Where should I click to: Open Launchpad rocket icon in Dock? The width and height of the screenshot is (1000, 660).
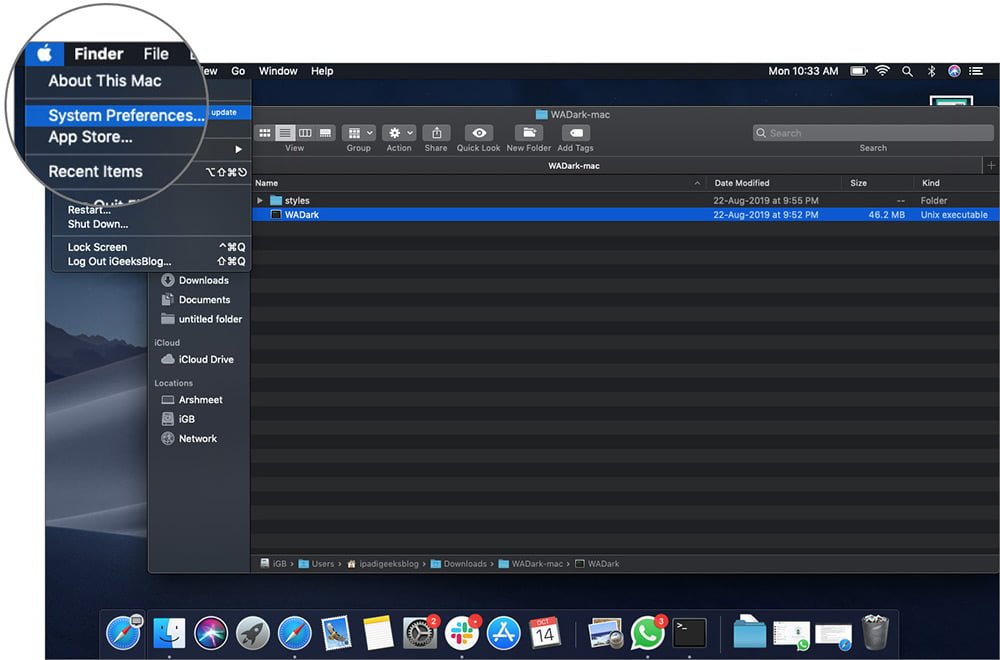coord(253,634)
